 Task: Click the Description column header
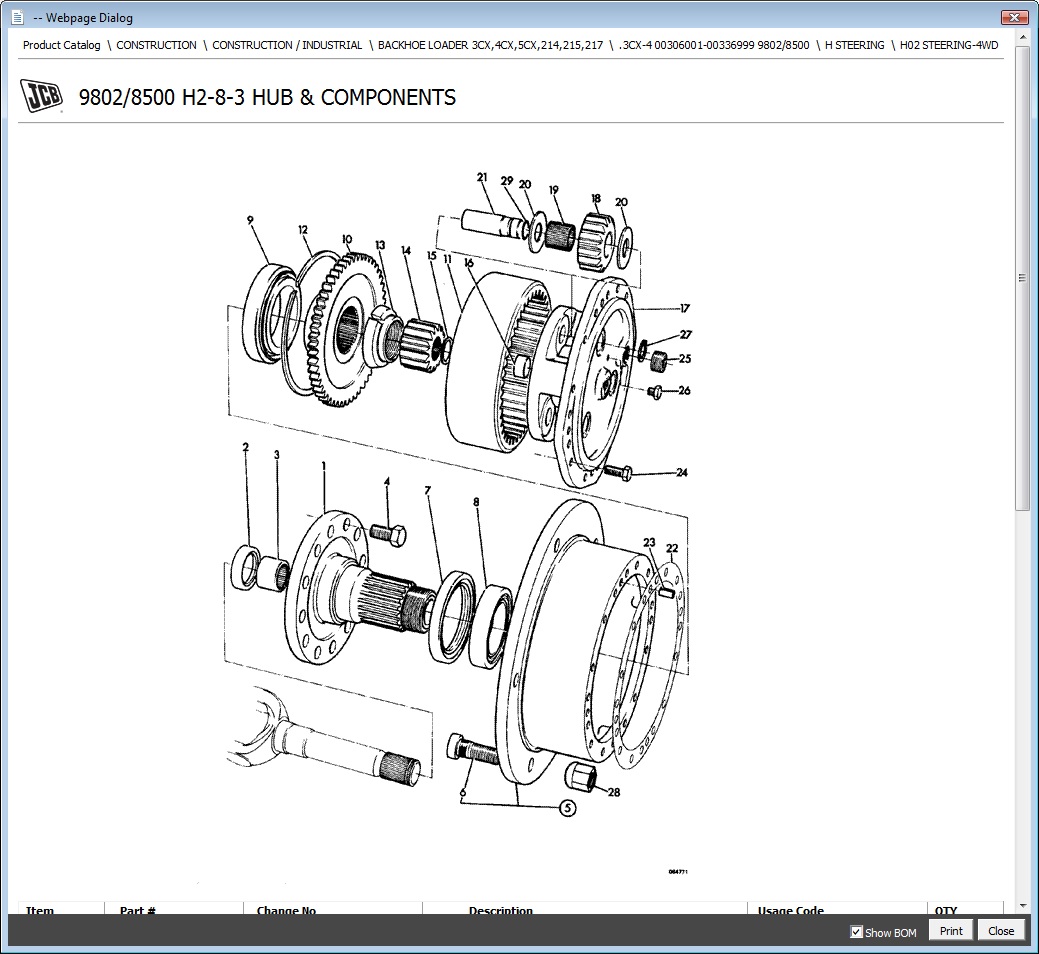500,910
